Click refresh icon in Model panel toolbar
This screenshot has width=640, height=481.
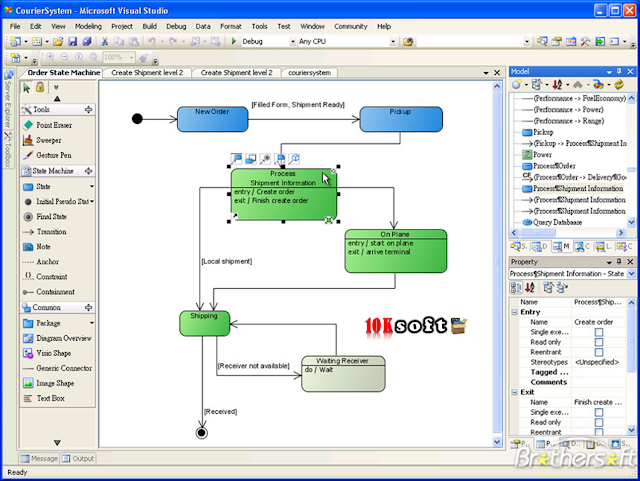pyautogui.click(x=619, y=85)
